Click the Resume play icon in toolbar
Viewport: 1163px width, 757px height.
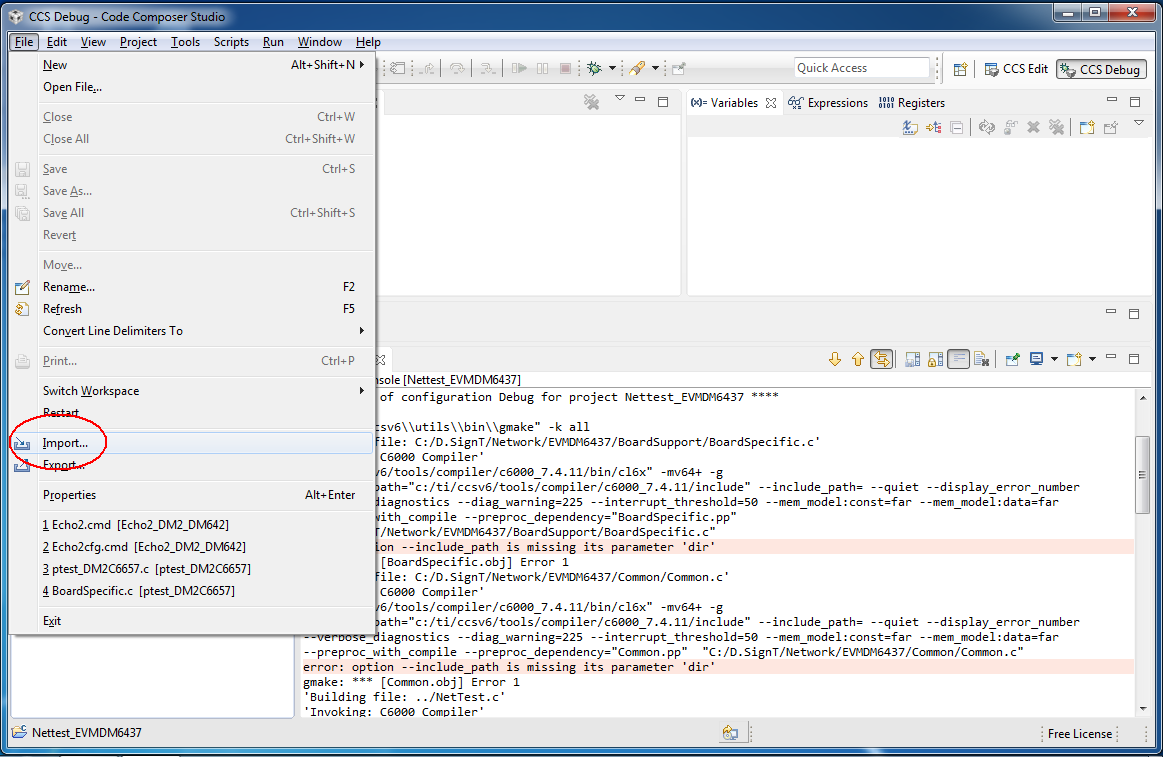click(519, 68)
